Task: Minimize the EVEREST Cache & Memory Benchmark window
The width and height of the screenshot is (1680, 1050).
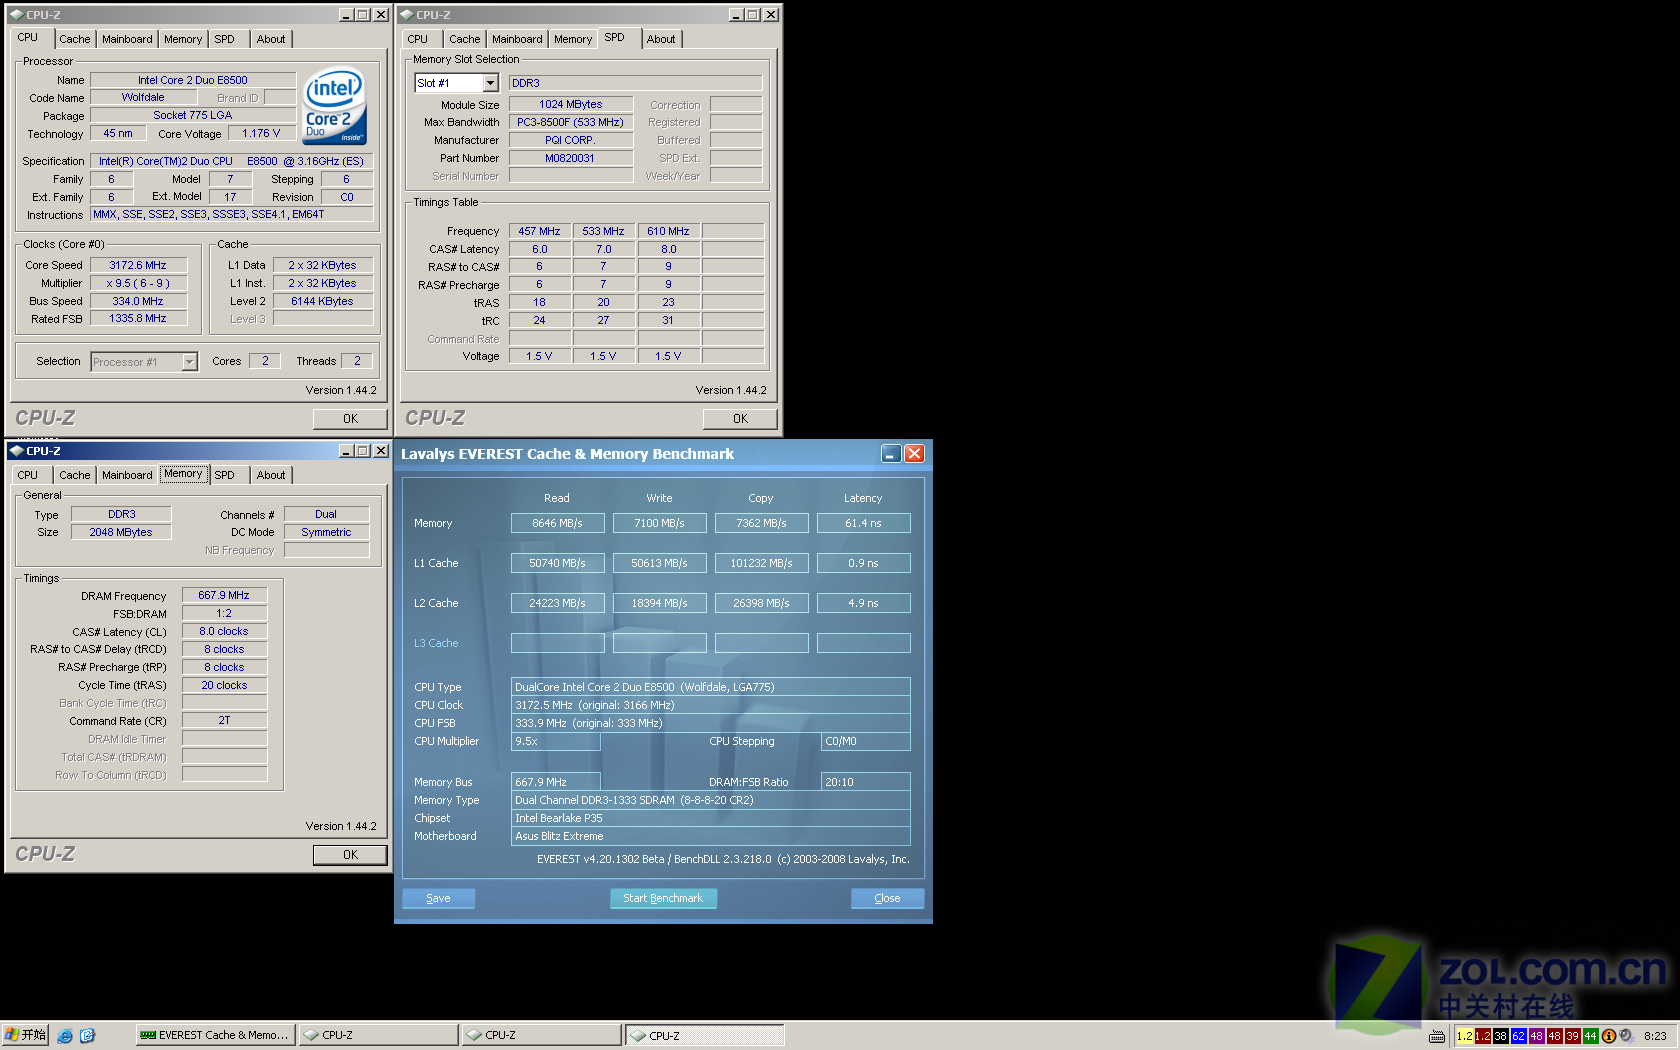Action: [891, 454]
